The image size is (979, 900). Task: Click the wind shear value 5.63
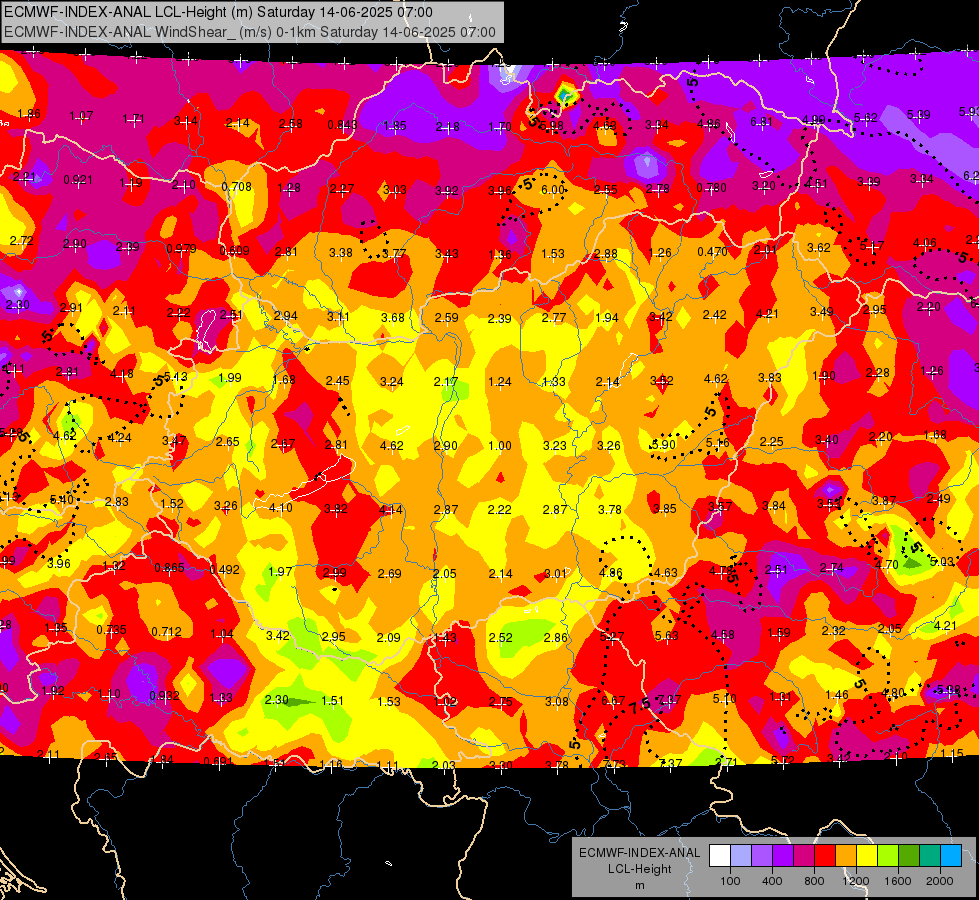[666, 635]
